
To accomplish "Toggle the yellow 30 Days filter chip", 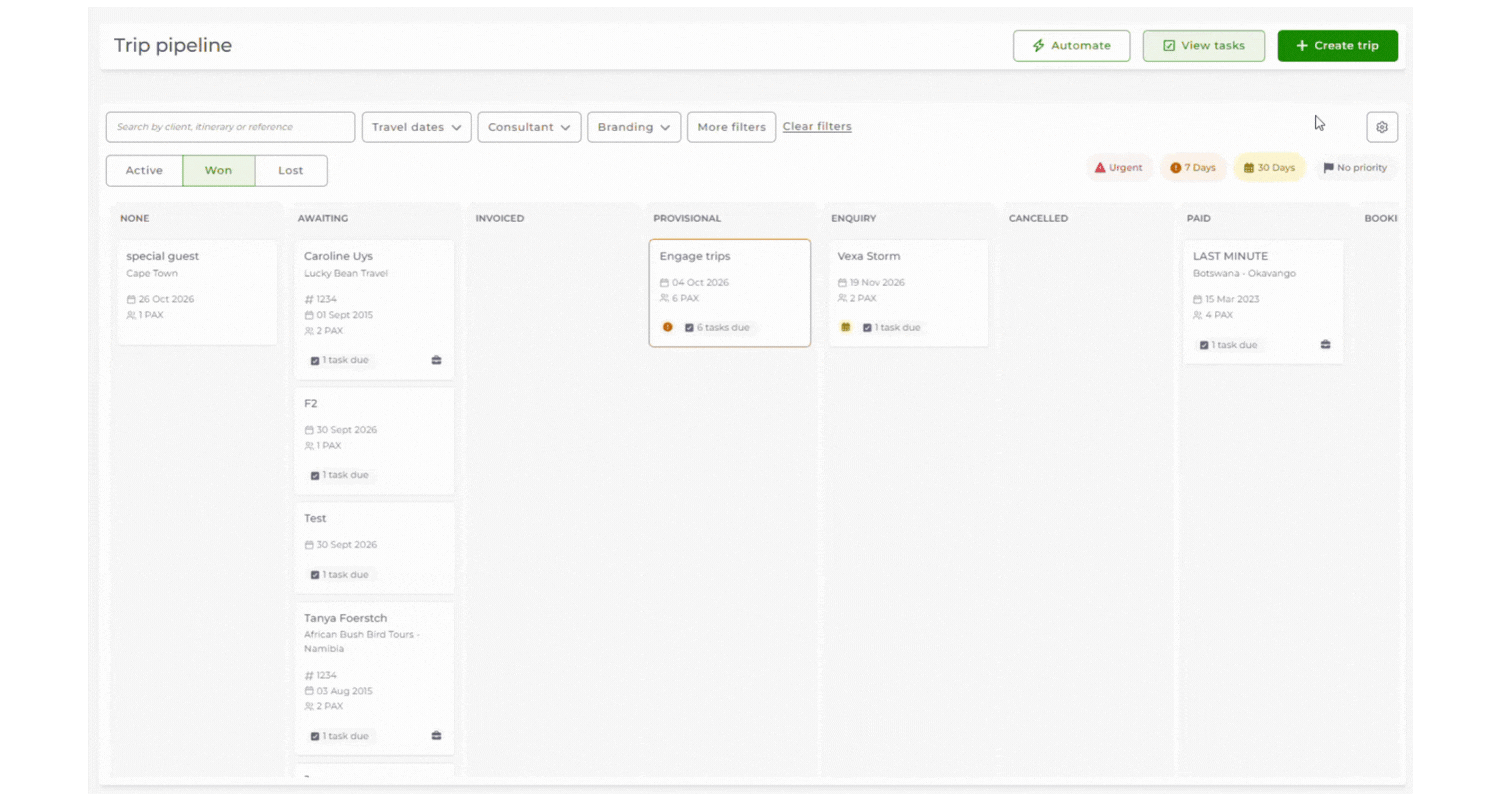I will (1269, 168).
